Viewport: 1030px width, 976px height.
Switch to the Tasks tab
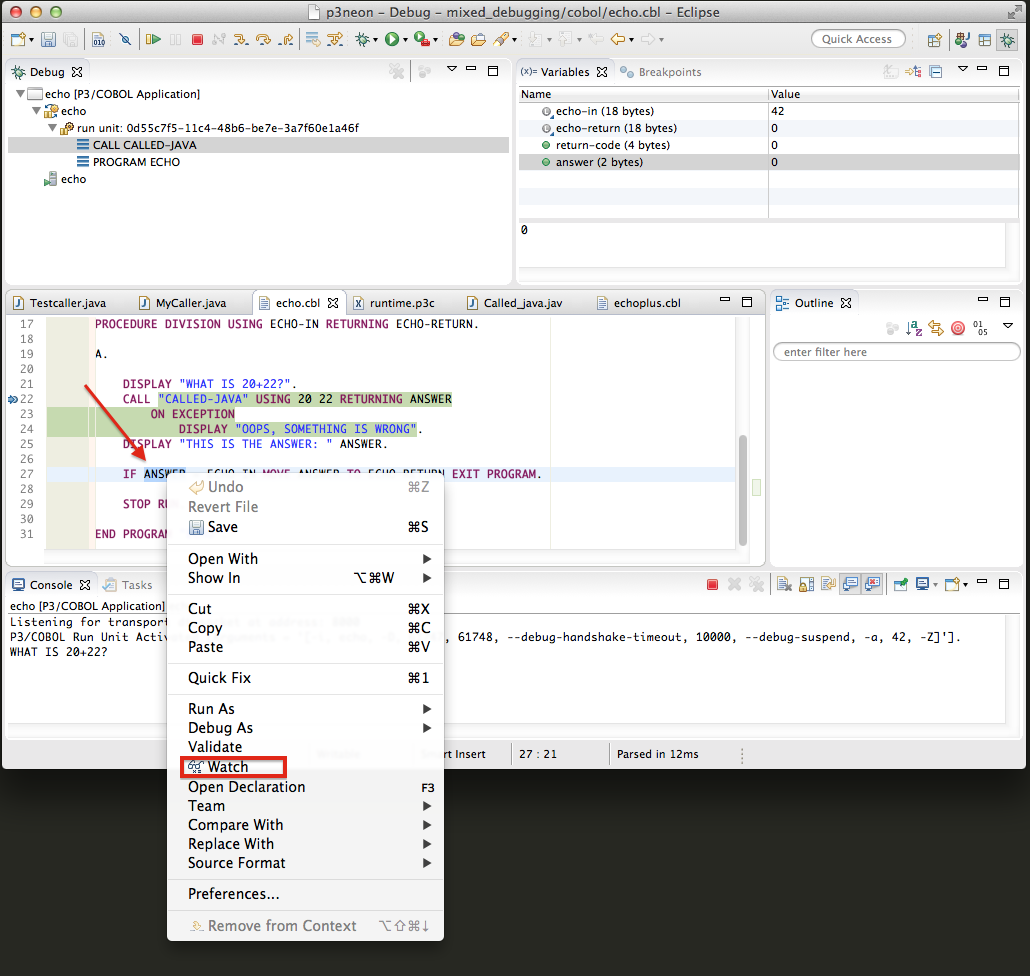(x=129, y=585)
